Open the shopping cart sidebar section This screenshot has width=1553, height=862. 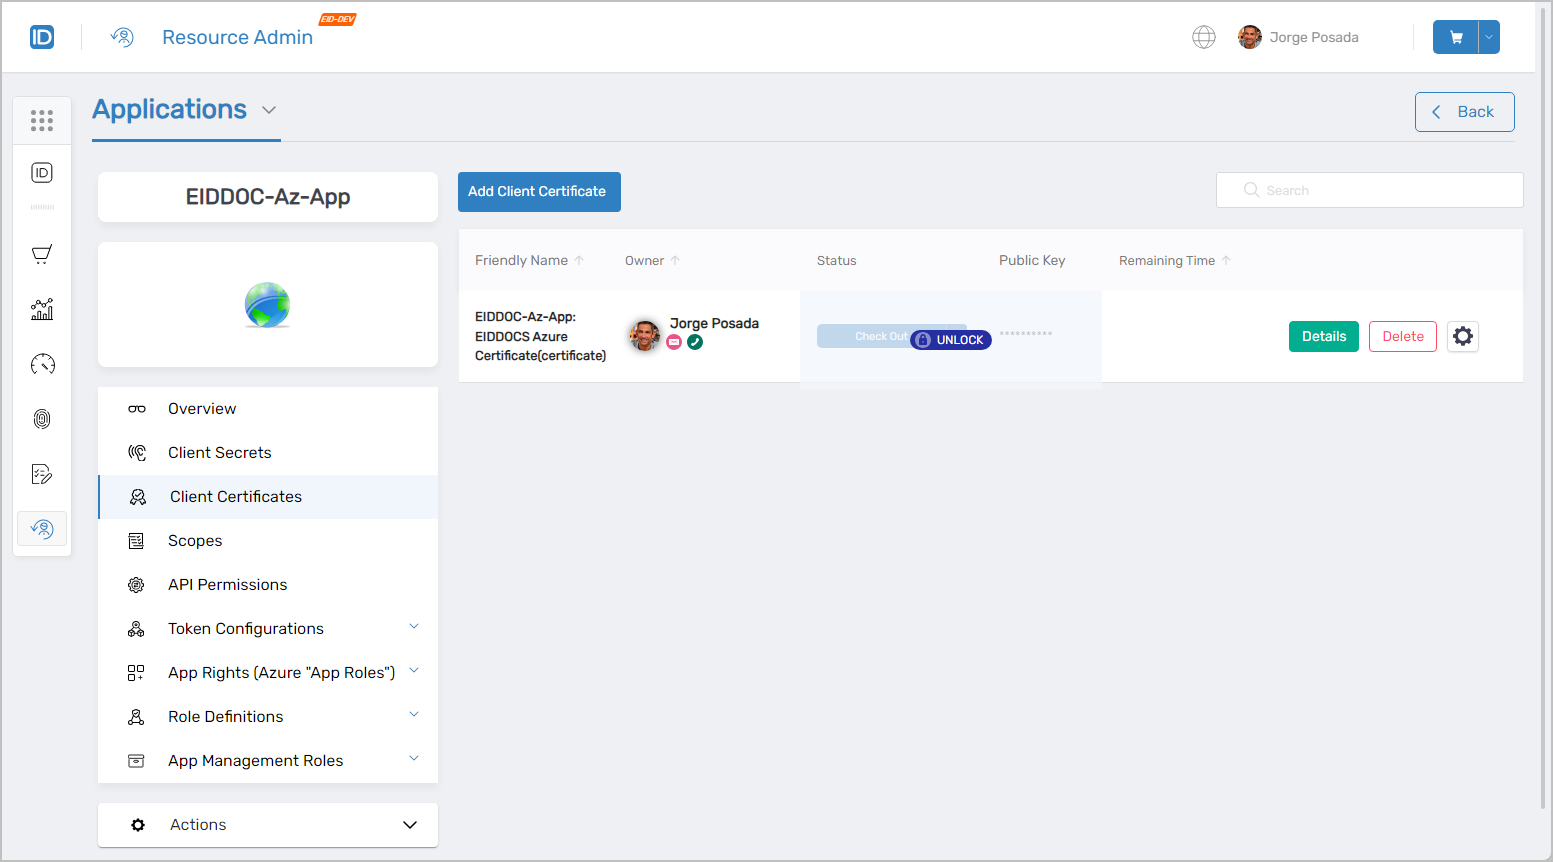click(x=41, y=253)
